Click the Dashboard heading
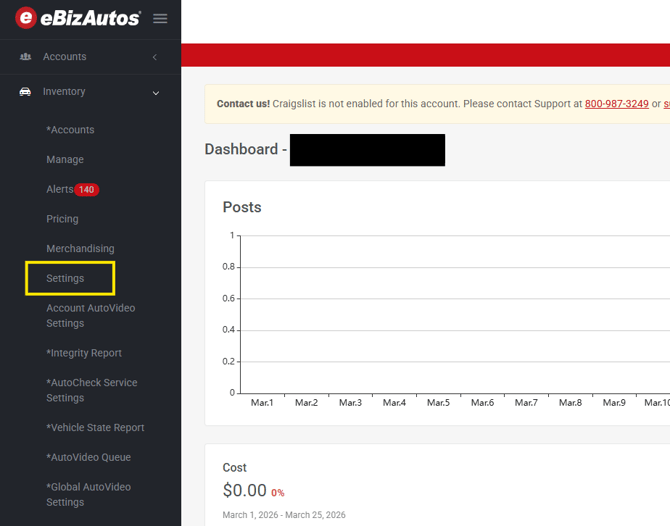The width and height of the screenshot is (670, 526). coord(246,149)
